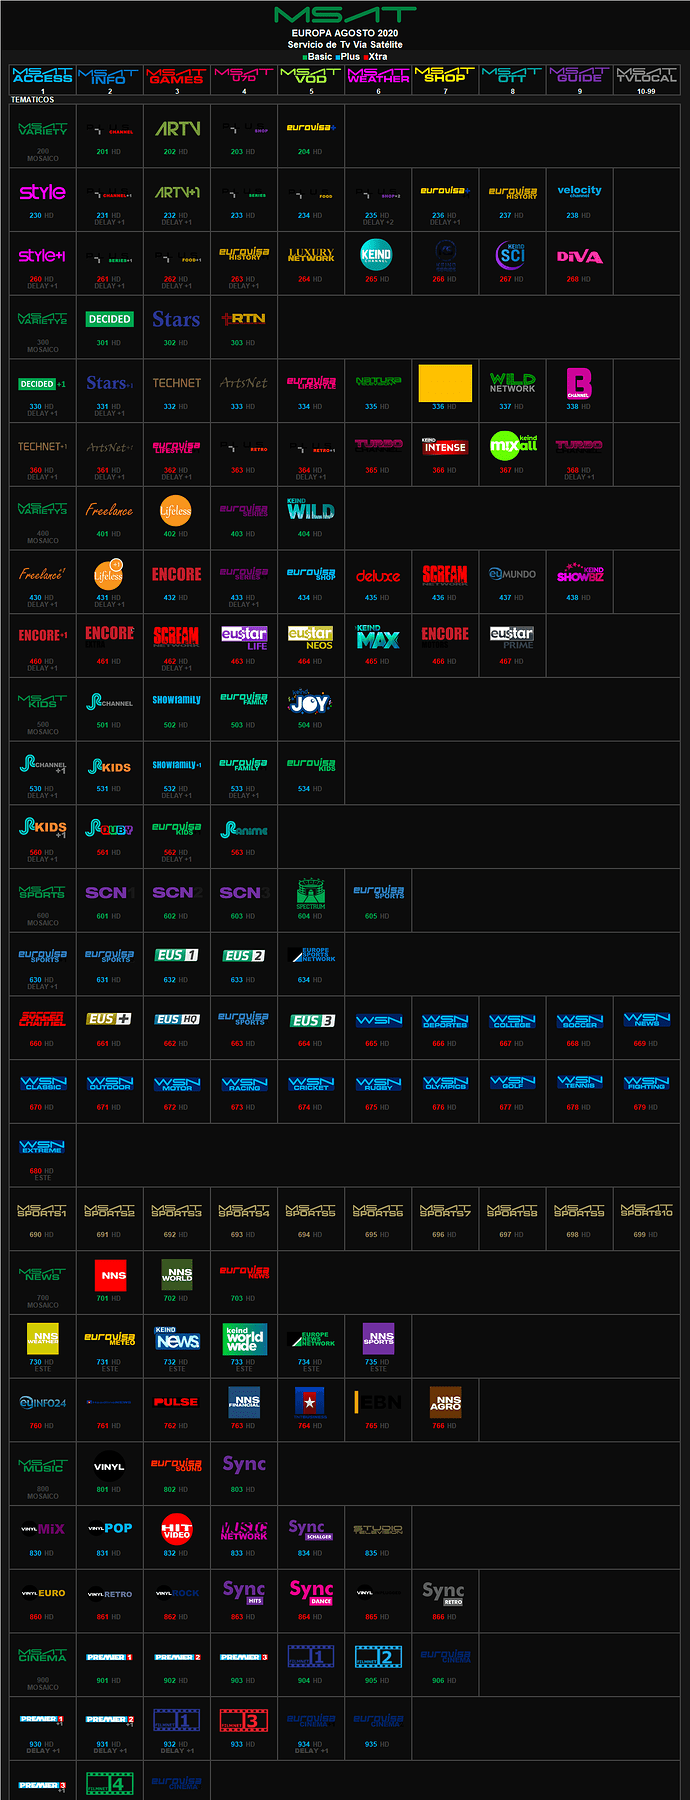Click the NNS Agro 766 logo

coord(445,1402)
